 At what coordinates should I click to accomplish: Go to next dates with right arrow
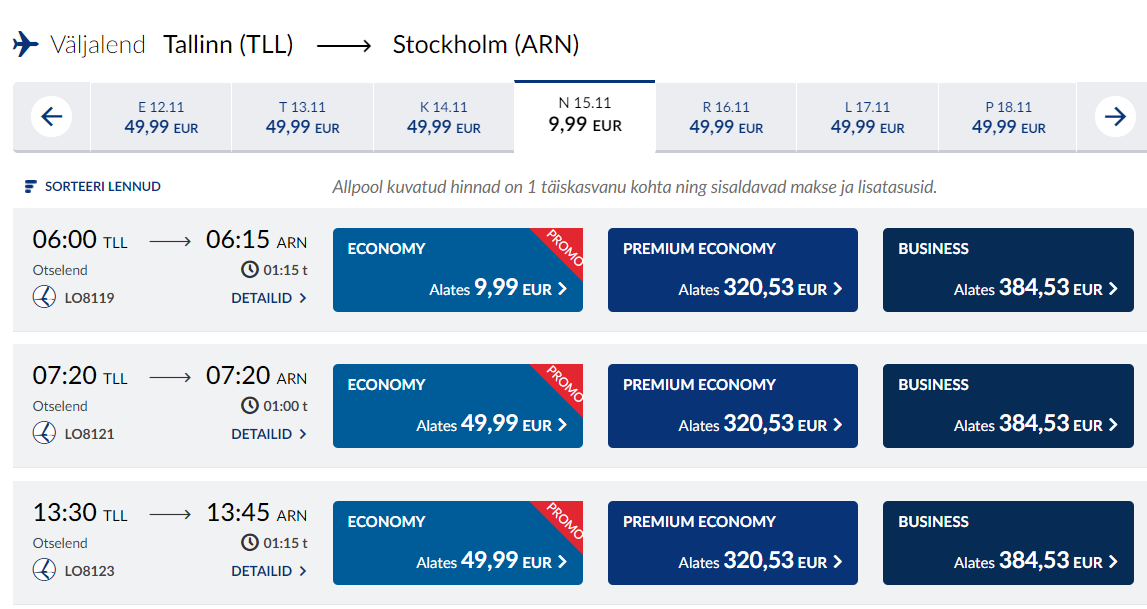point(1115,116)
